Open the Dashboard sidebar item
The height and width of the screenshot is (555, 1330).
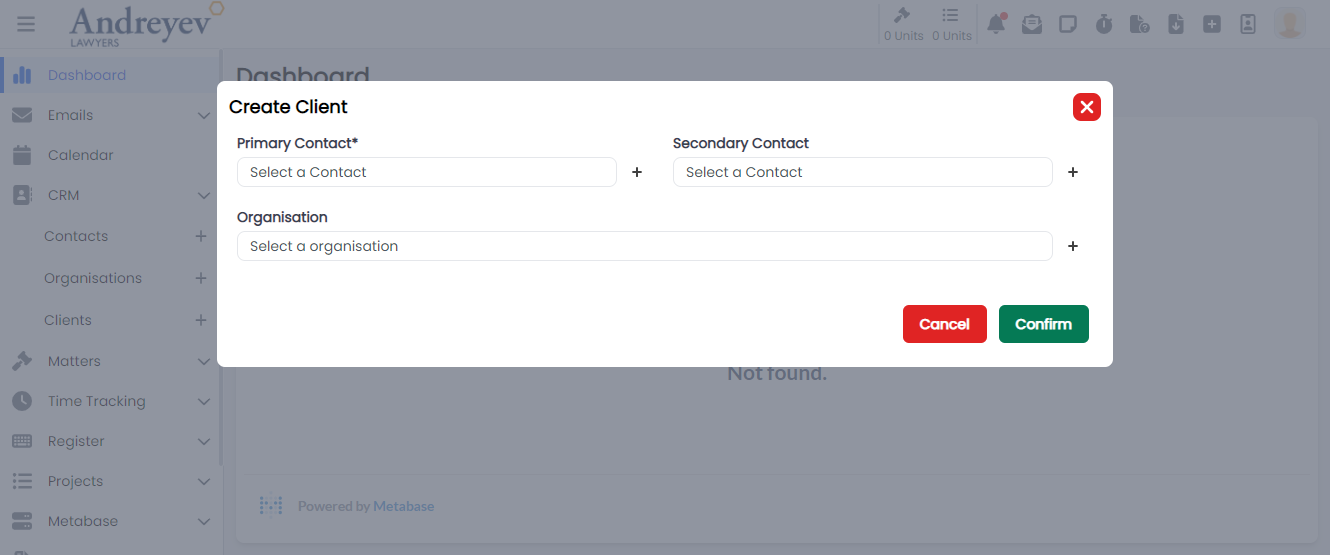[x=86, y=75]
